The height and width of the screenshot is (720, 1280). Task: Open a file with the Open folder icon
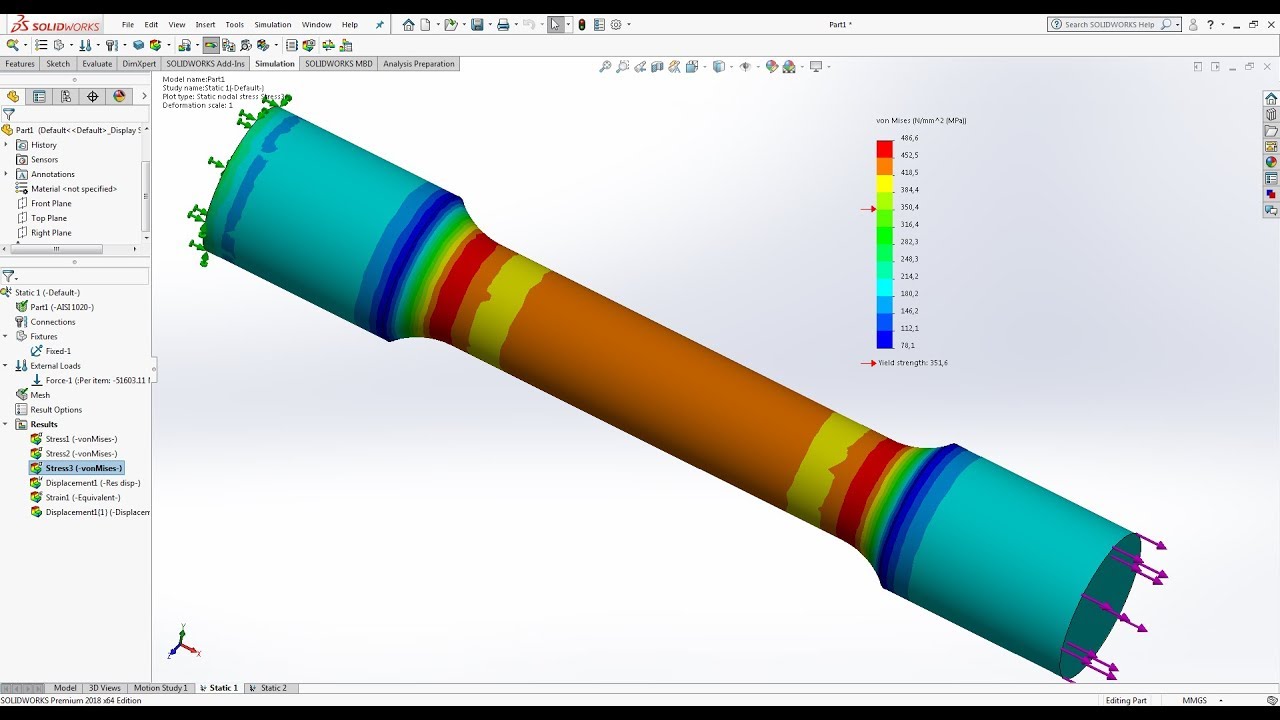click(451, 24)
